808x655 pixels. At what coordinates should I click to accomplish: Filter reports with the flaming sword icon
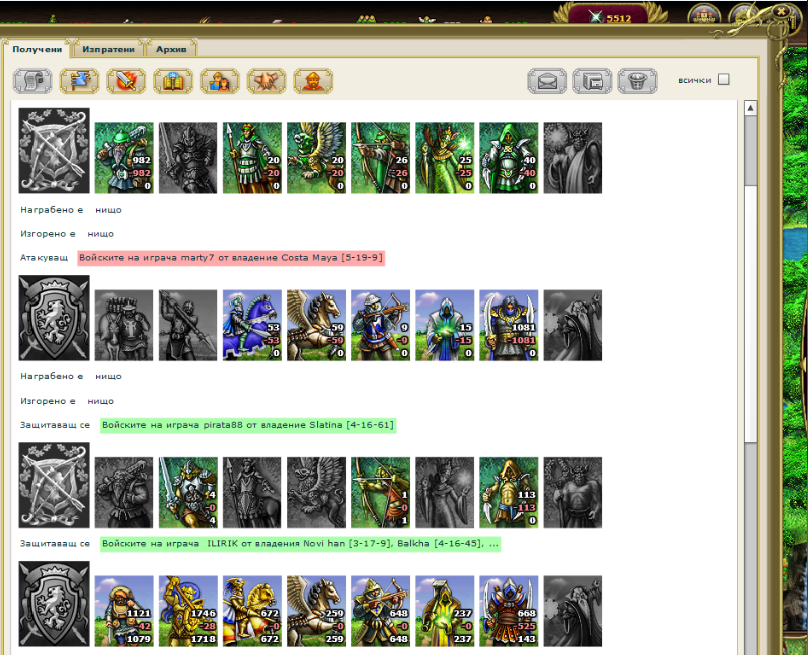(x=126, y=81)
